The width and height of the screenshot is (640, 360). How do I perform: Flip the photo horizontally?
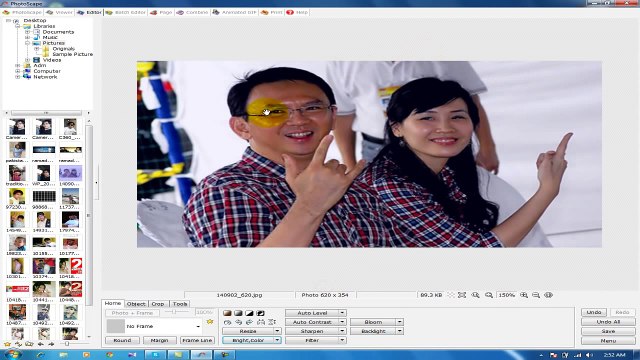(260, 322)
